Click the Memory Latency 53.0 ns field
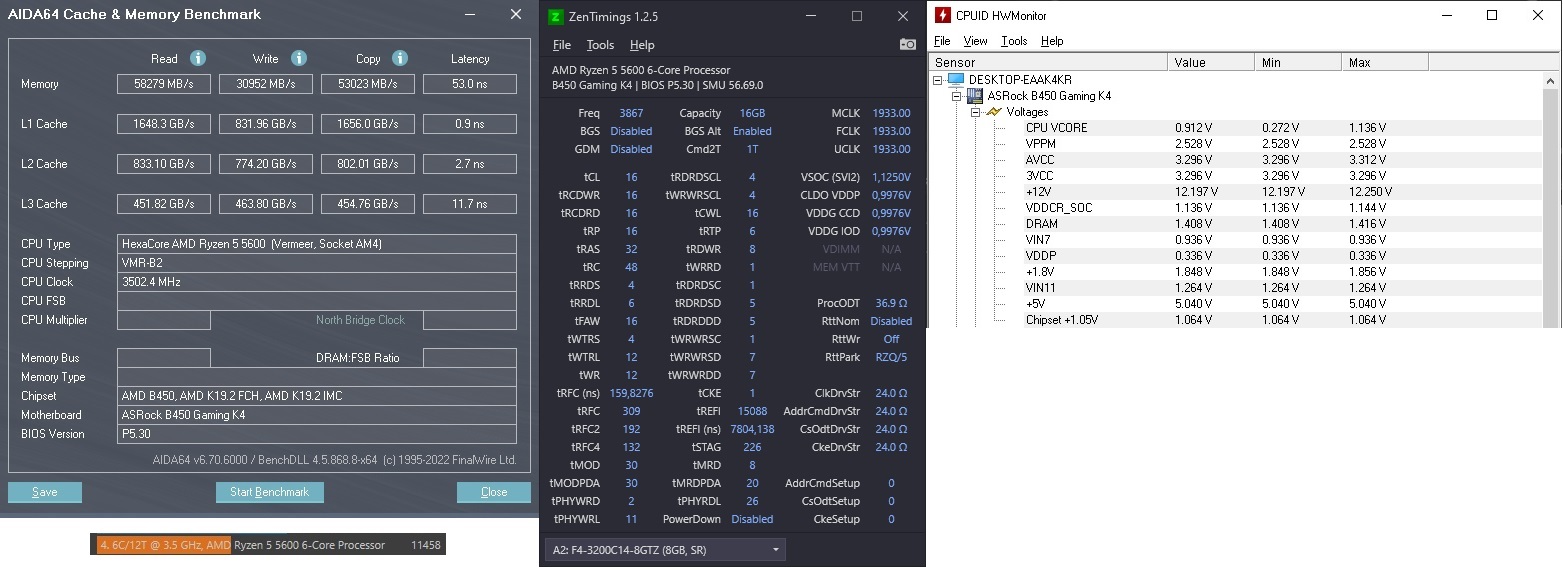1563x568 pixels. (x=470, y=84)
